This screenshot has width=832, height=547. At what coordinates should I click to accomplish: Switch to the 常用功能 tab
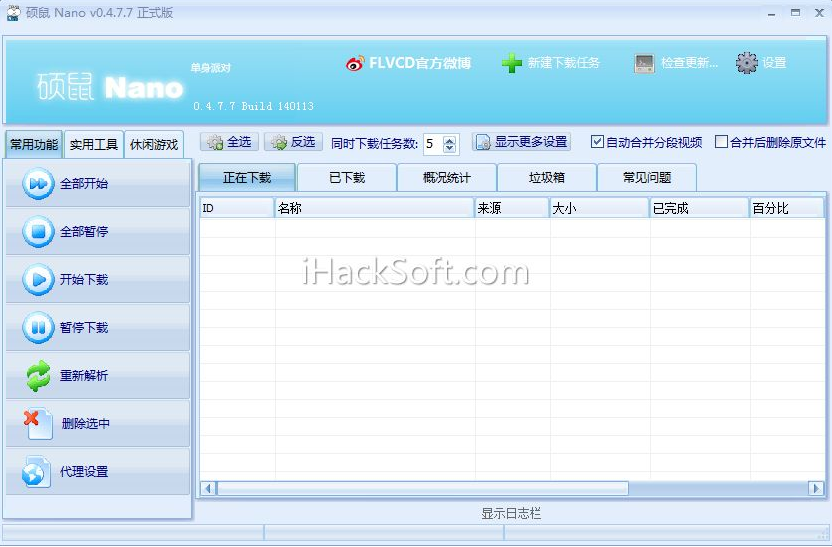(x=33, y=144)
